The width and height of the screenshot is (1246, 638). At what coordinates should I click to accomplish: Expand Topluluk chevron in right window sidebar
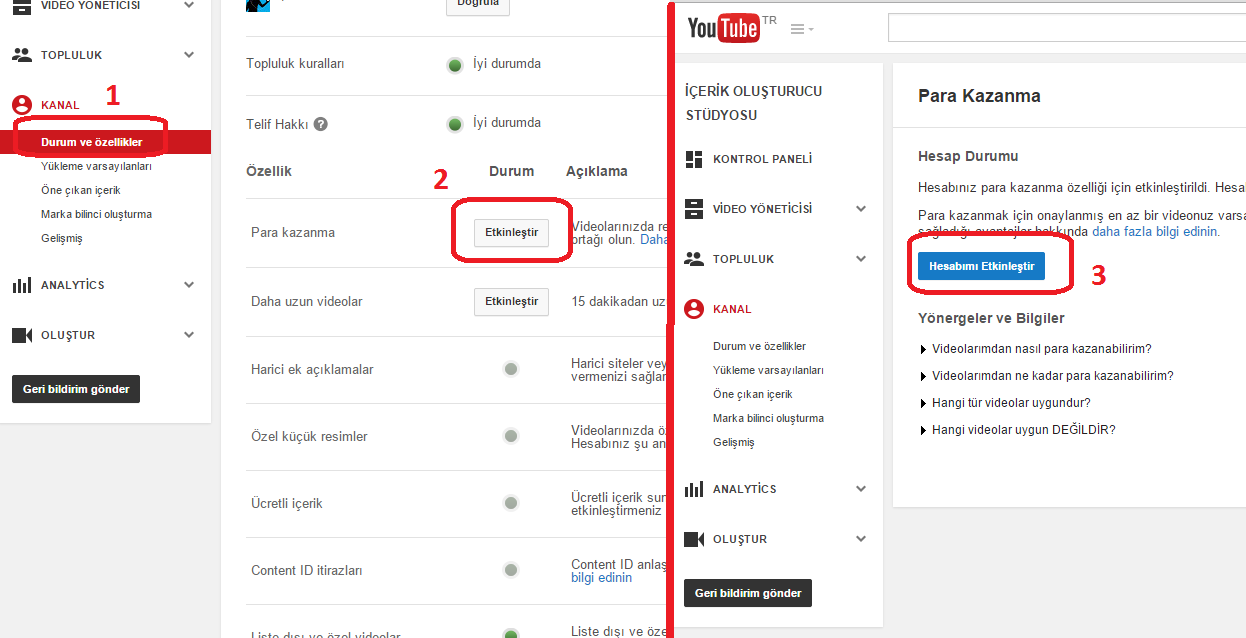tap(862, 259)
